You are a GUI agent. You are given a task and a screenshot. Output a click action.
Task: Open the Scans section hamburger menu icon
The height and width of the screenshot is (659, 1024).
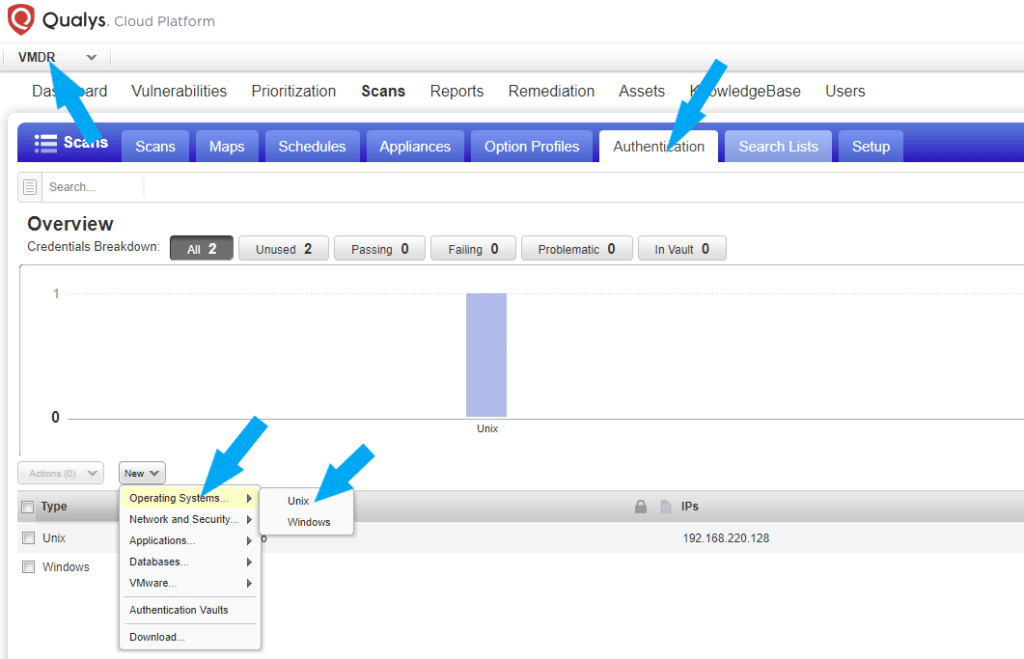46,143
